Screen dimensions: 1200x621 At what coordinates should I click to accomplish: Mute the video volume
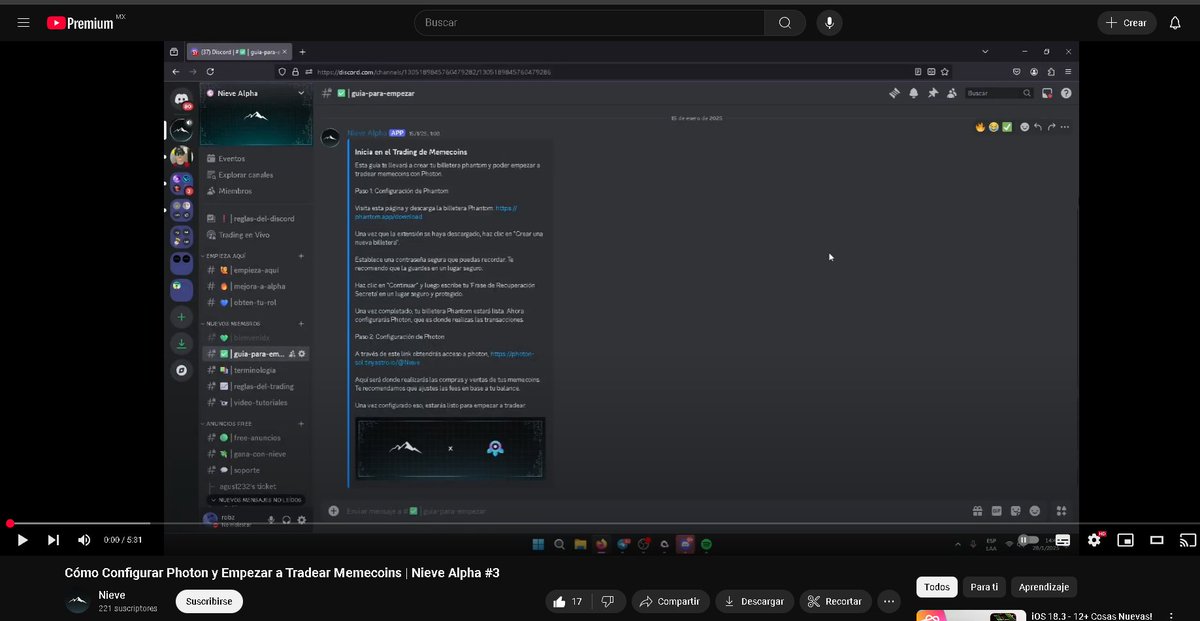84,540
